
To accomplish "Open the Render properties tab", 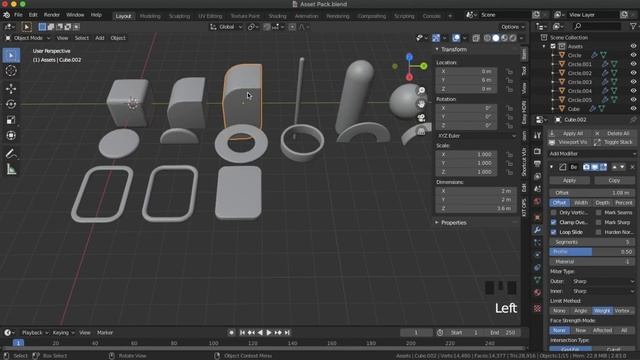I will coord(537,151).
